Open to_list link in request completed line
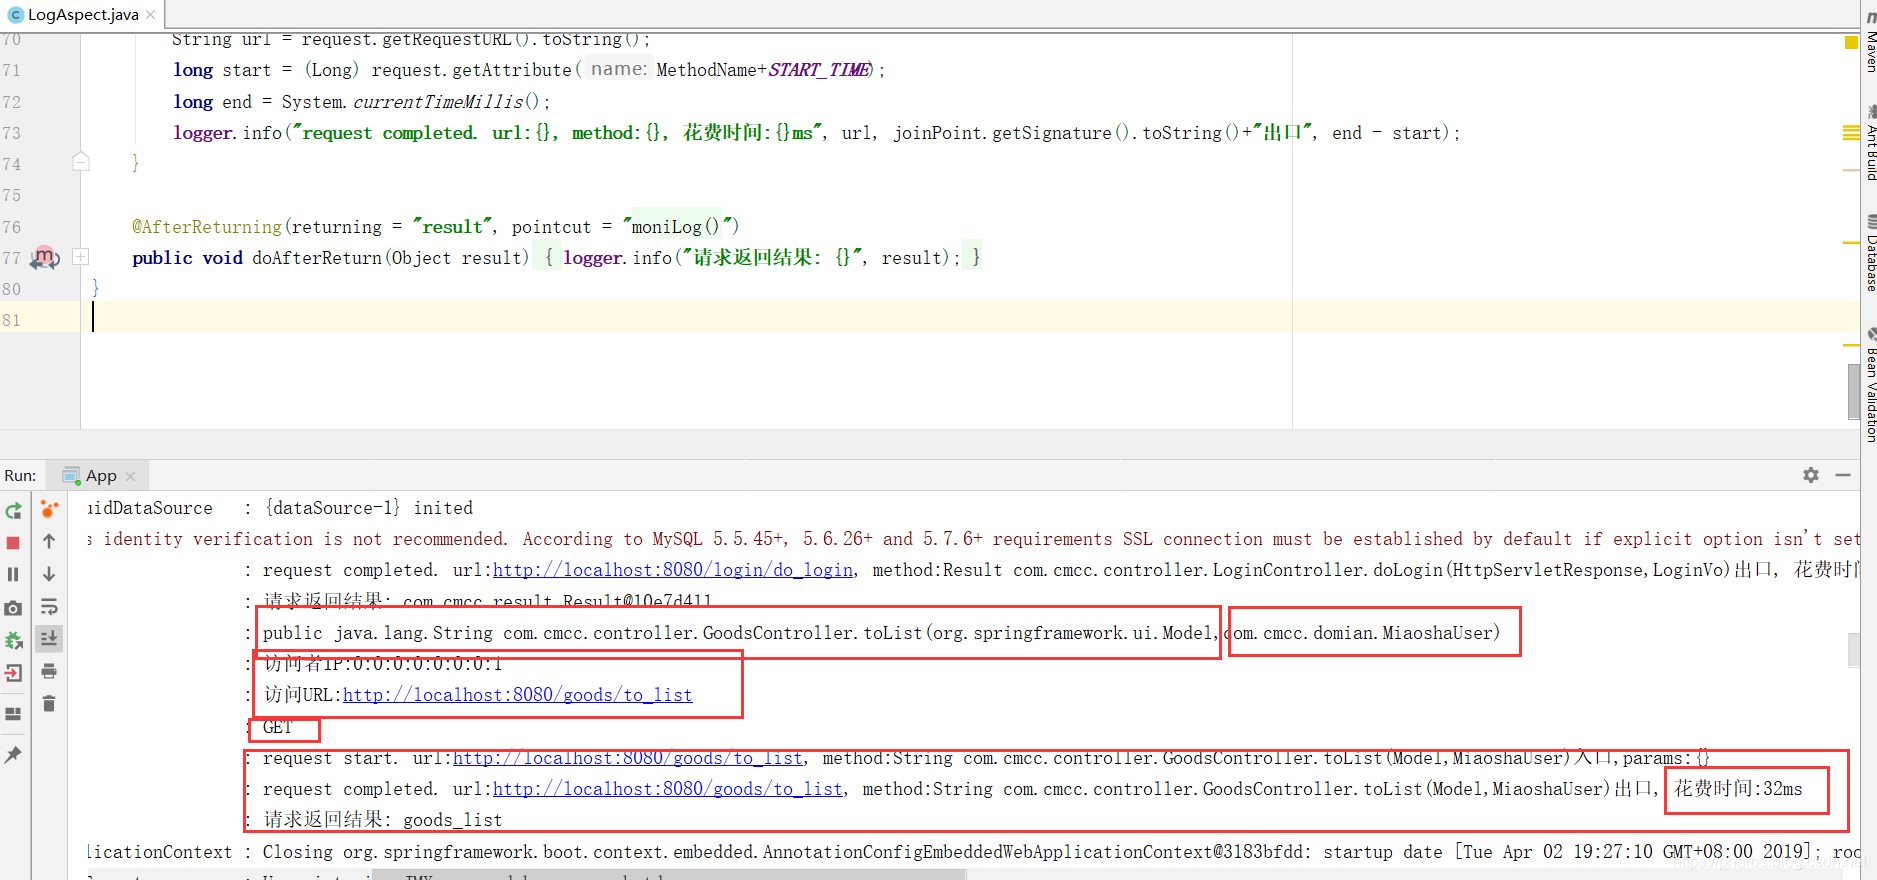This screenshot has width=1877, height=880. click(668, 789)
